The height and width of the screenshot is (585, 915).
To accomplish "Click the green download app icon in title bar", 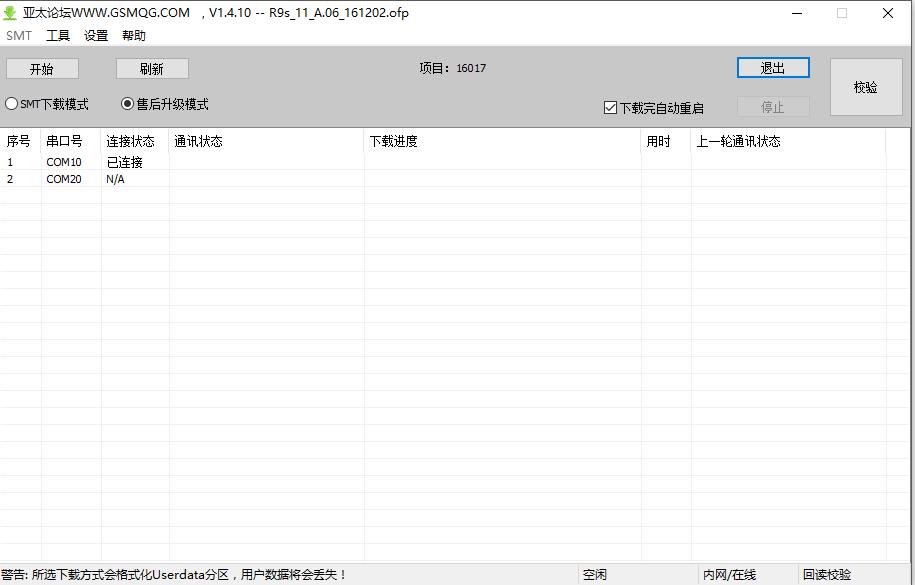I will click(11, 13).
